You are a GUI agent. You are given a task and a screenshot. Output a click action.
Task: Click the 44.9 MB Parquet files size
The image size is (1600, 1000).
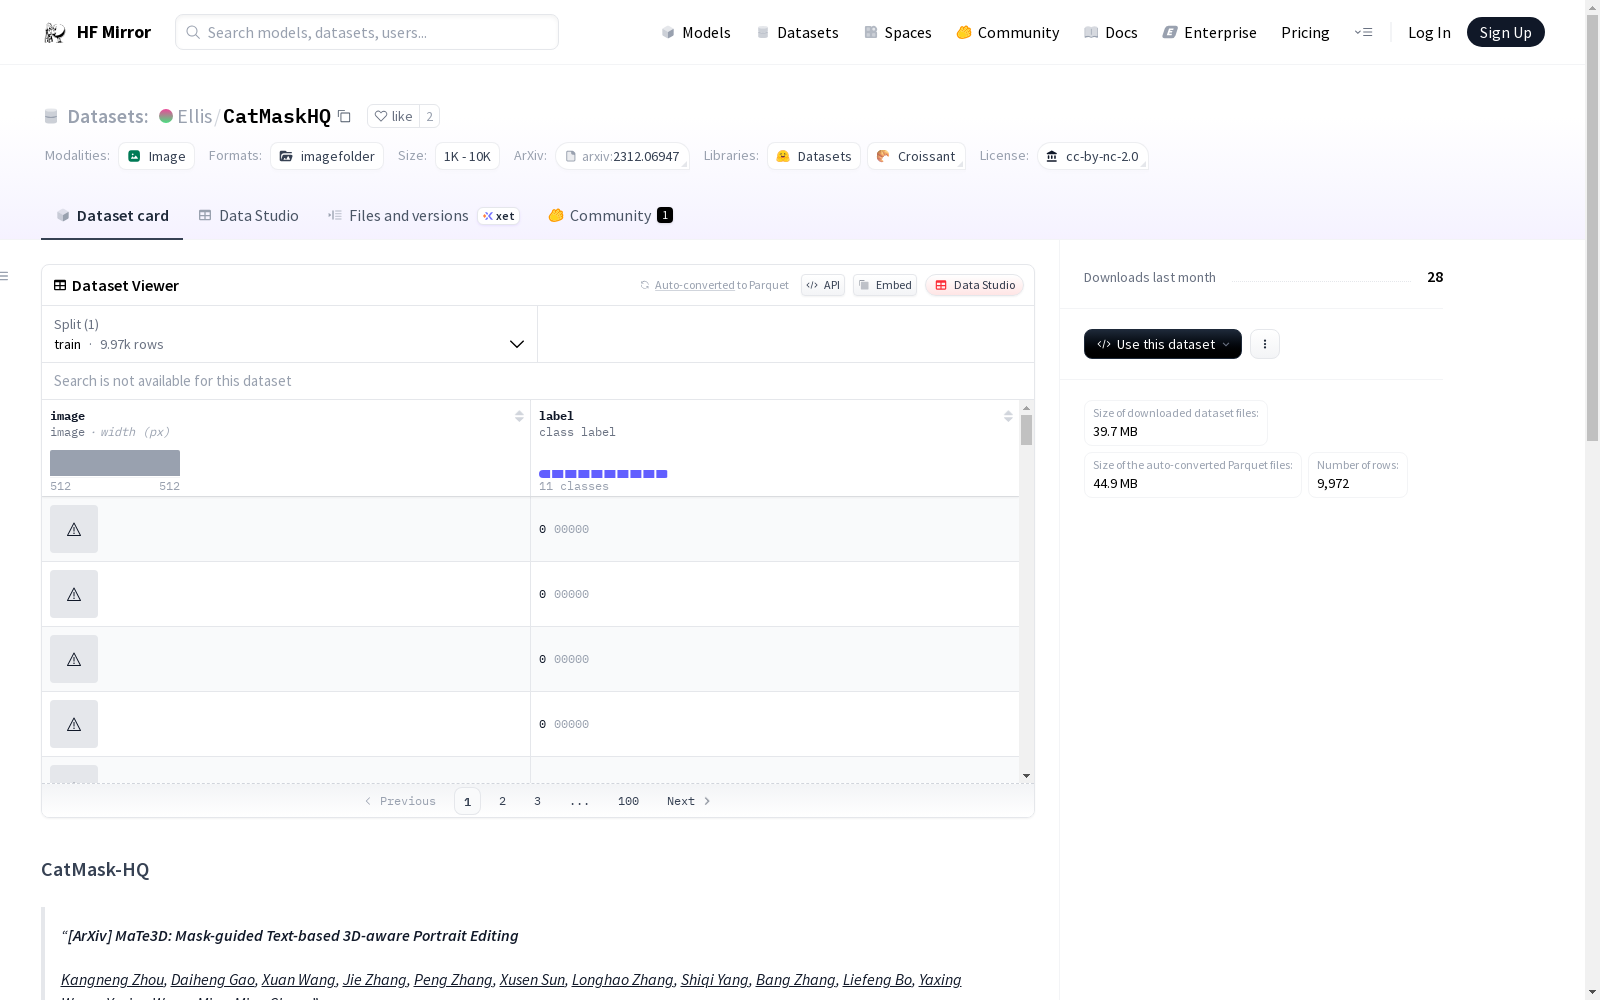pos(1115,484)
